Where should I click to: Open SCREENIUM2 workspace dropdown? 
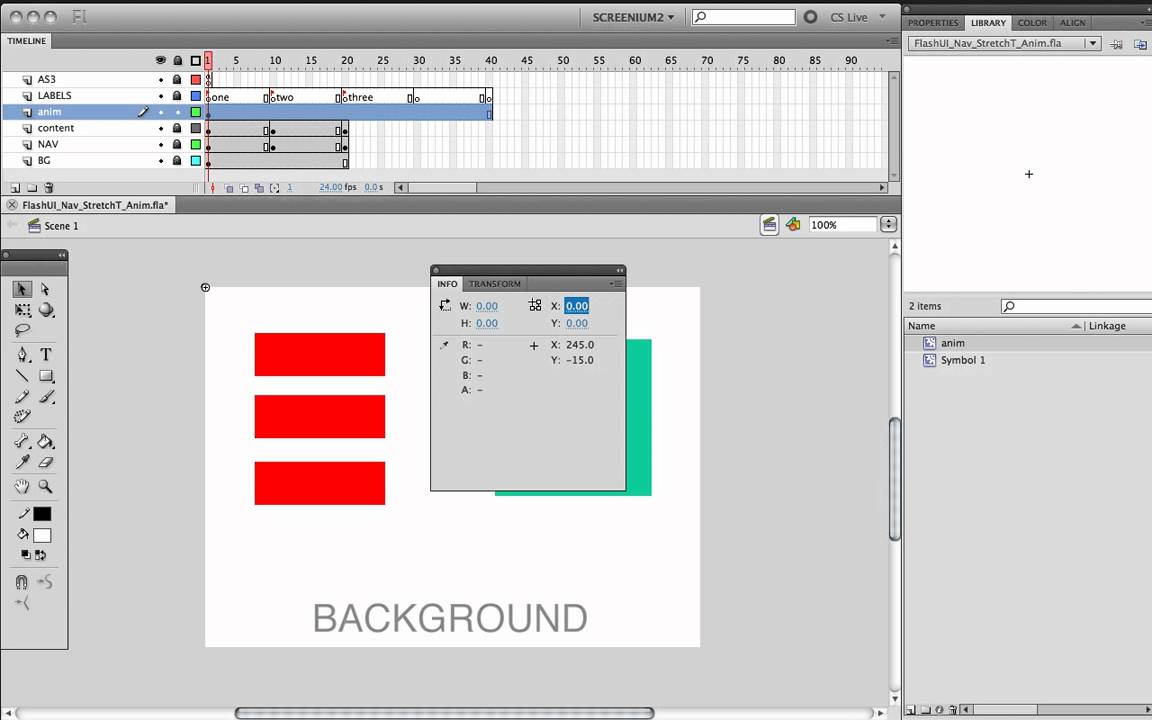click(633, 18)
